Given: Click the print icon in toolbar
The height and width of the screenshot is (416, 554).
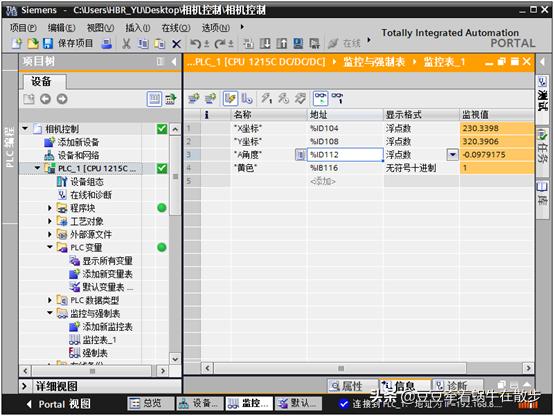Looking at the screenshot, I should (x=106, y=43).
